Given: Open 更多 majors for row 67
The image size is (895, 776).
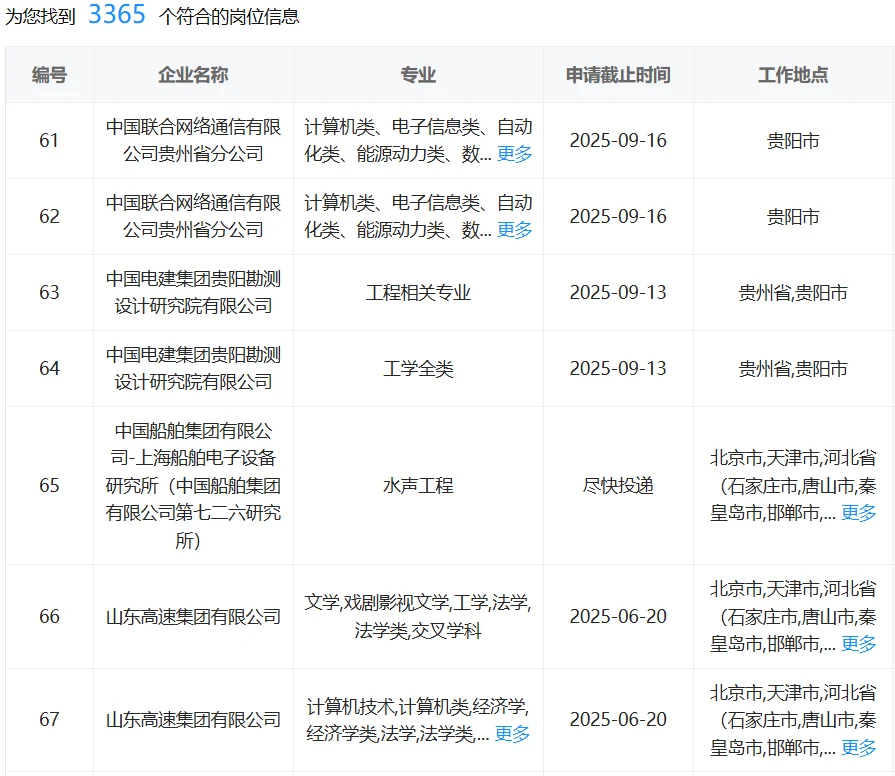Looking at the screenshot, I should pyautogui.click(x=511, y=732).
